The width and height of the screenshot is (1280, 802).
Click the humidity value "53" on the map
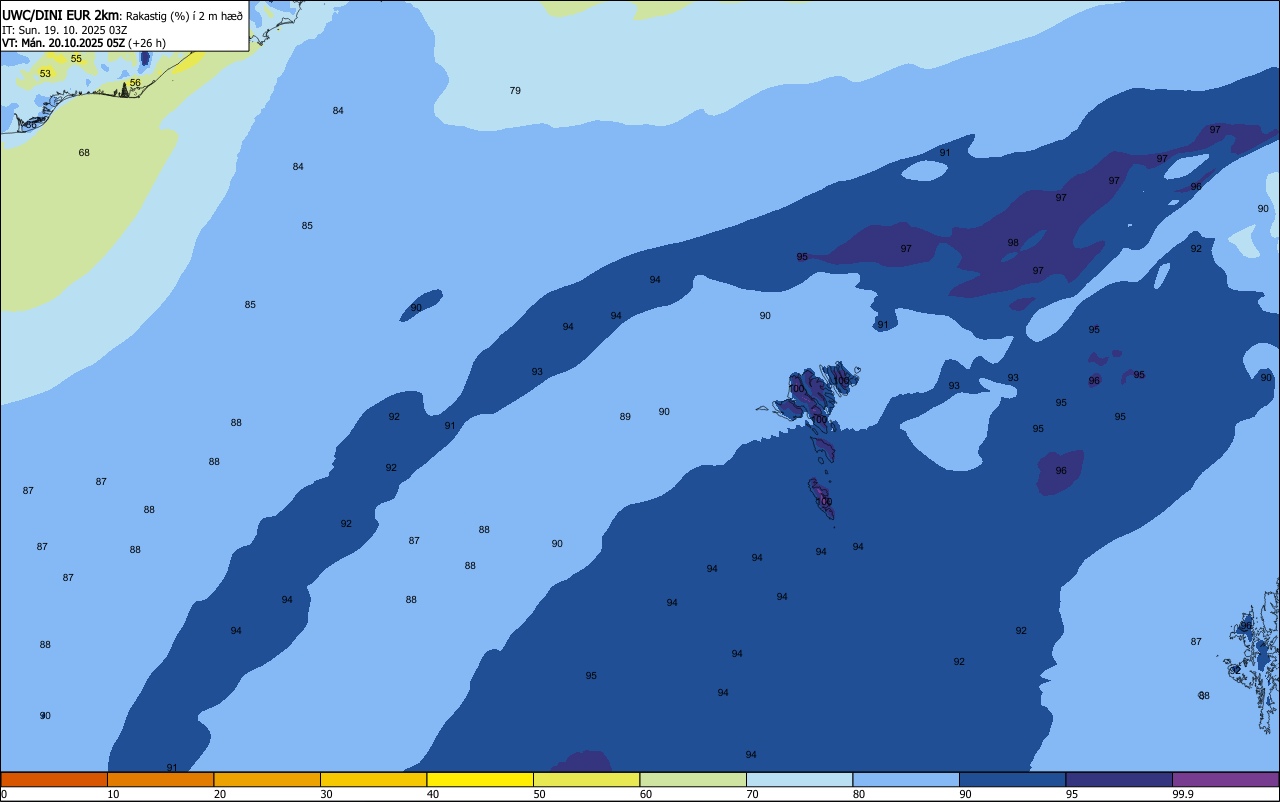tap(45, 74)
